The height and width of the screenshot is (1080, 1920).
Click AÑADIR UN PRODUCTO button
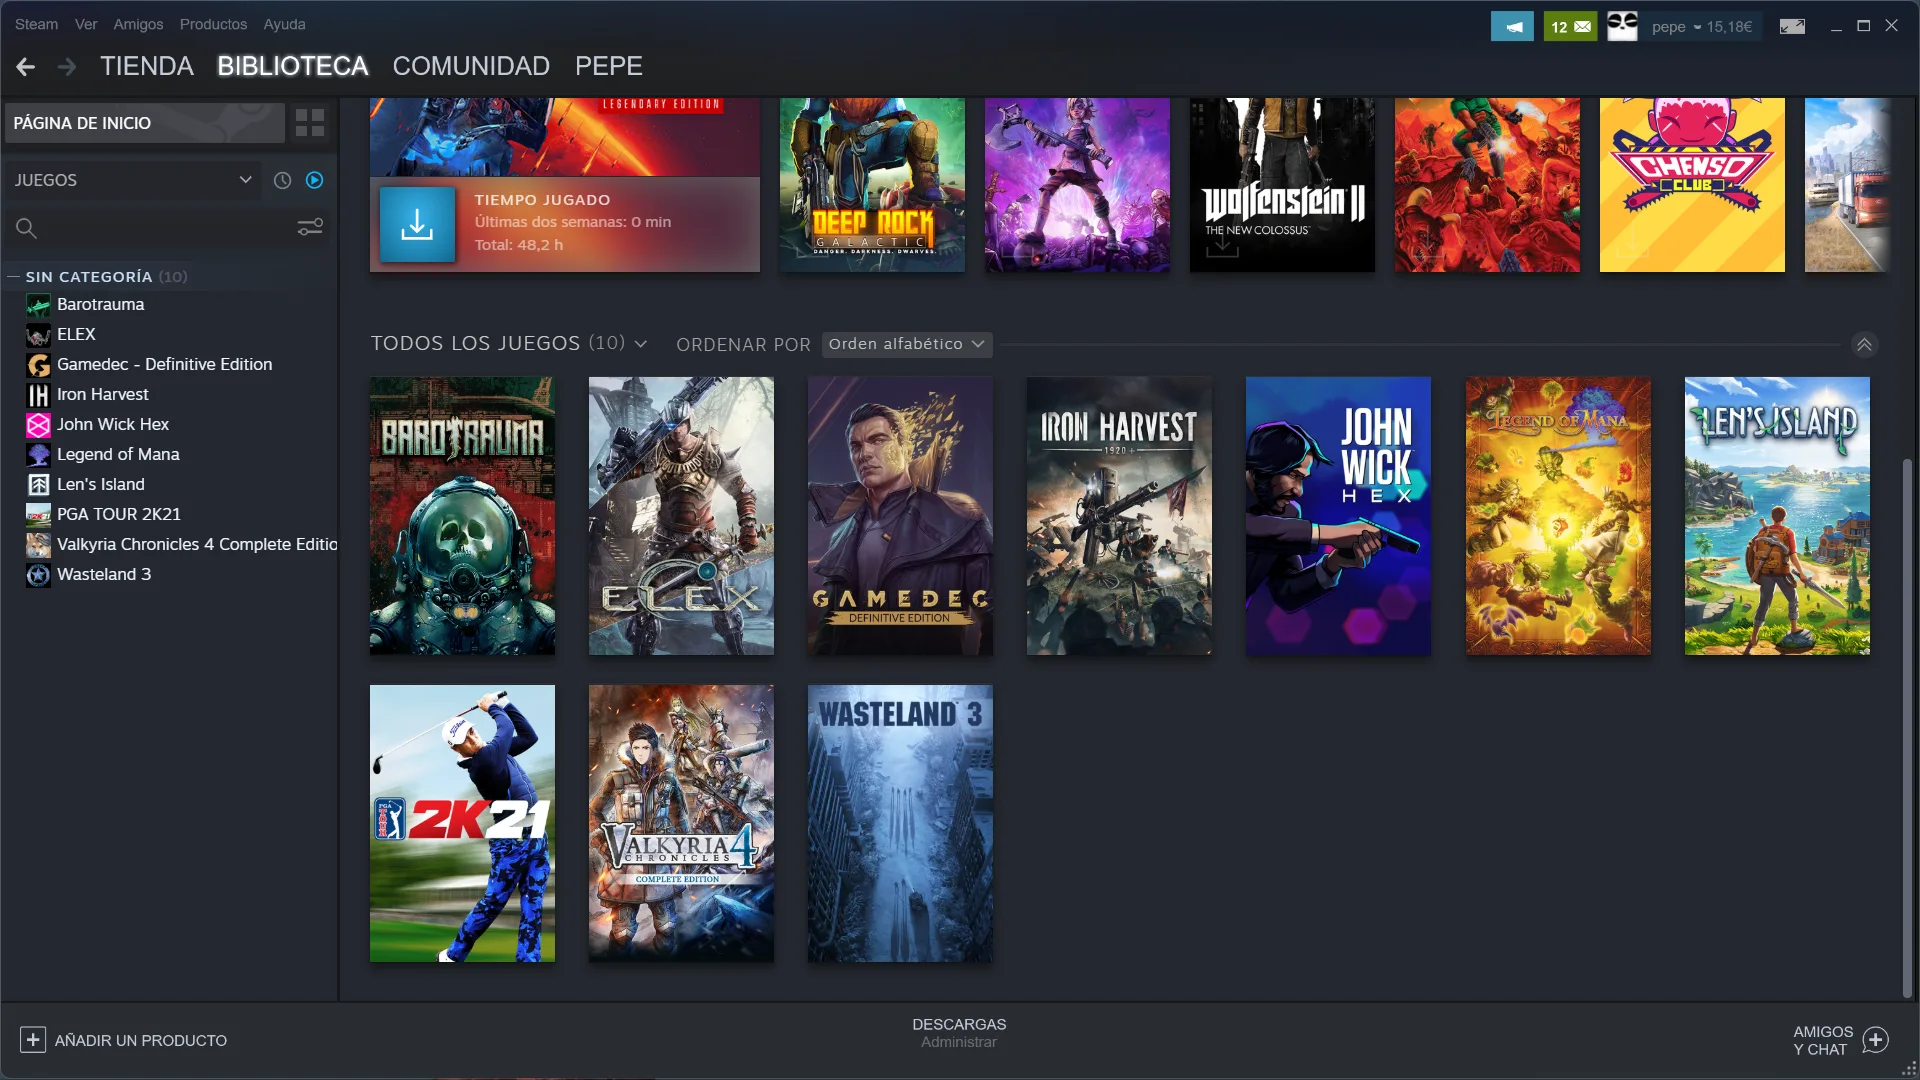point(124,1040)
